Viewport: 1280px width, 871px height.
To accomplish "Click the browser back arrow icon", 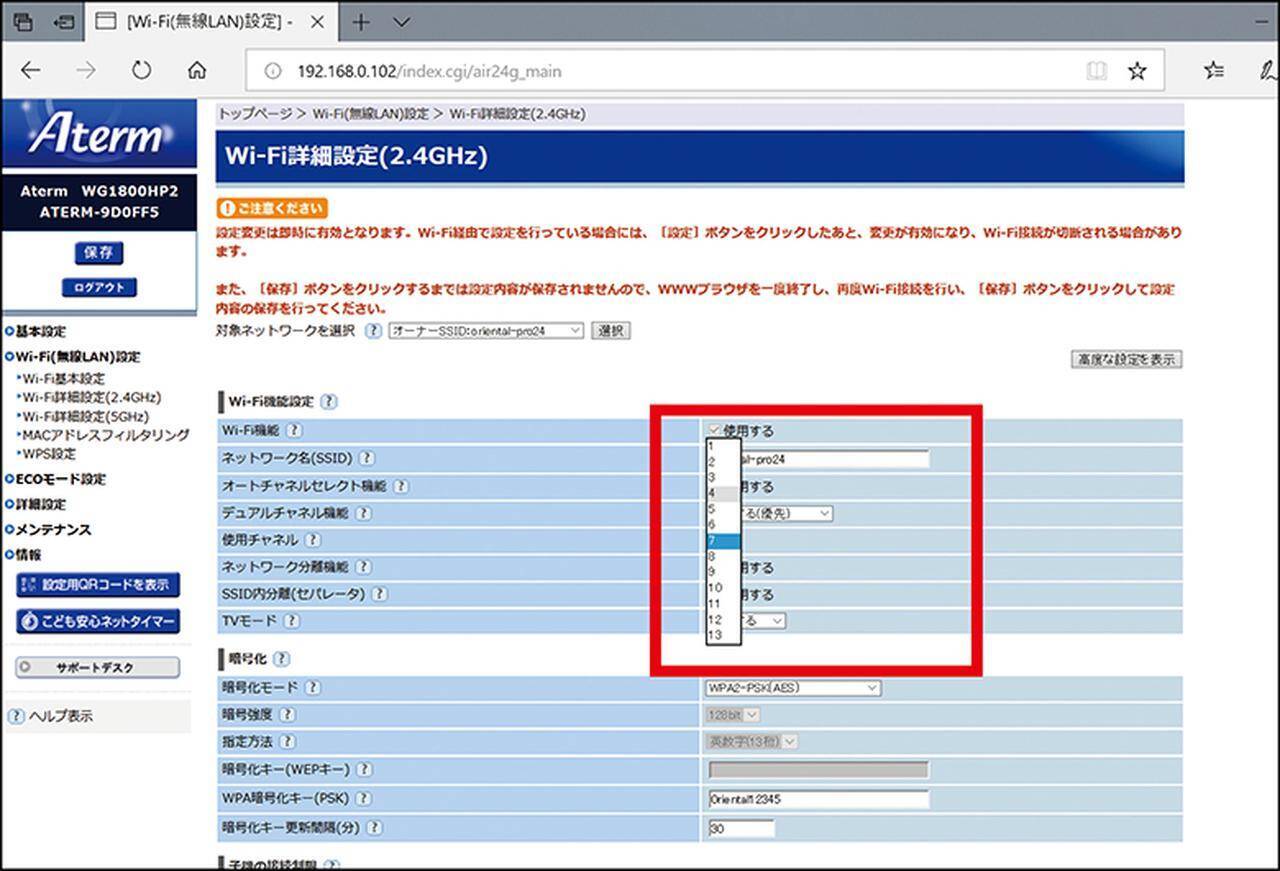I will 31,71.
